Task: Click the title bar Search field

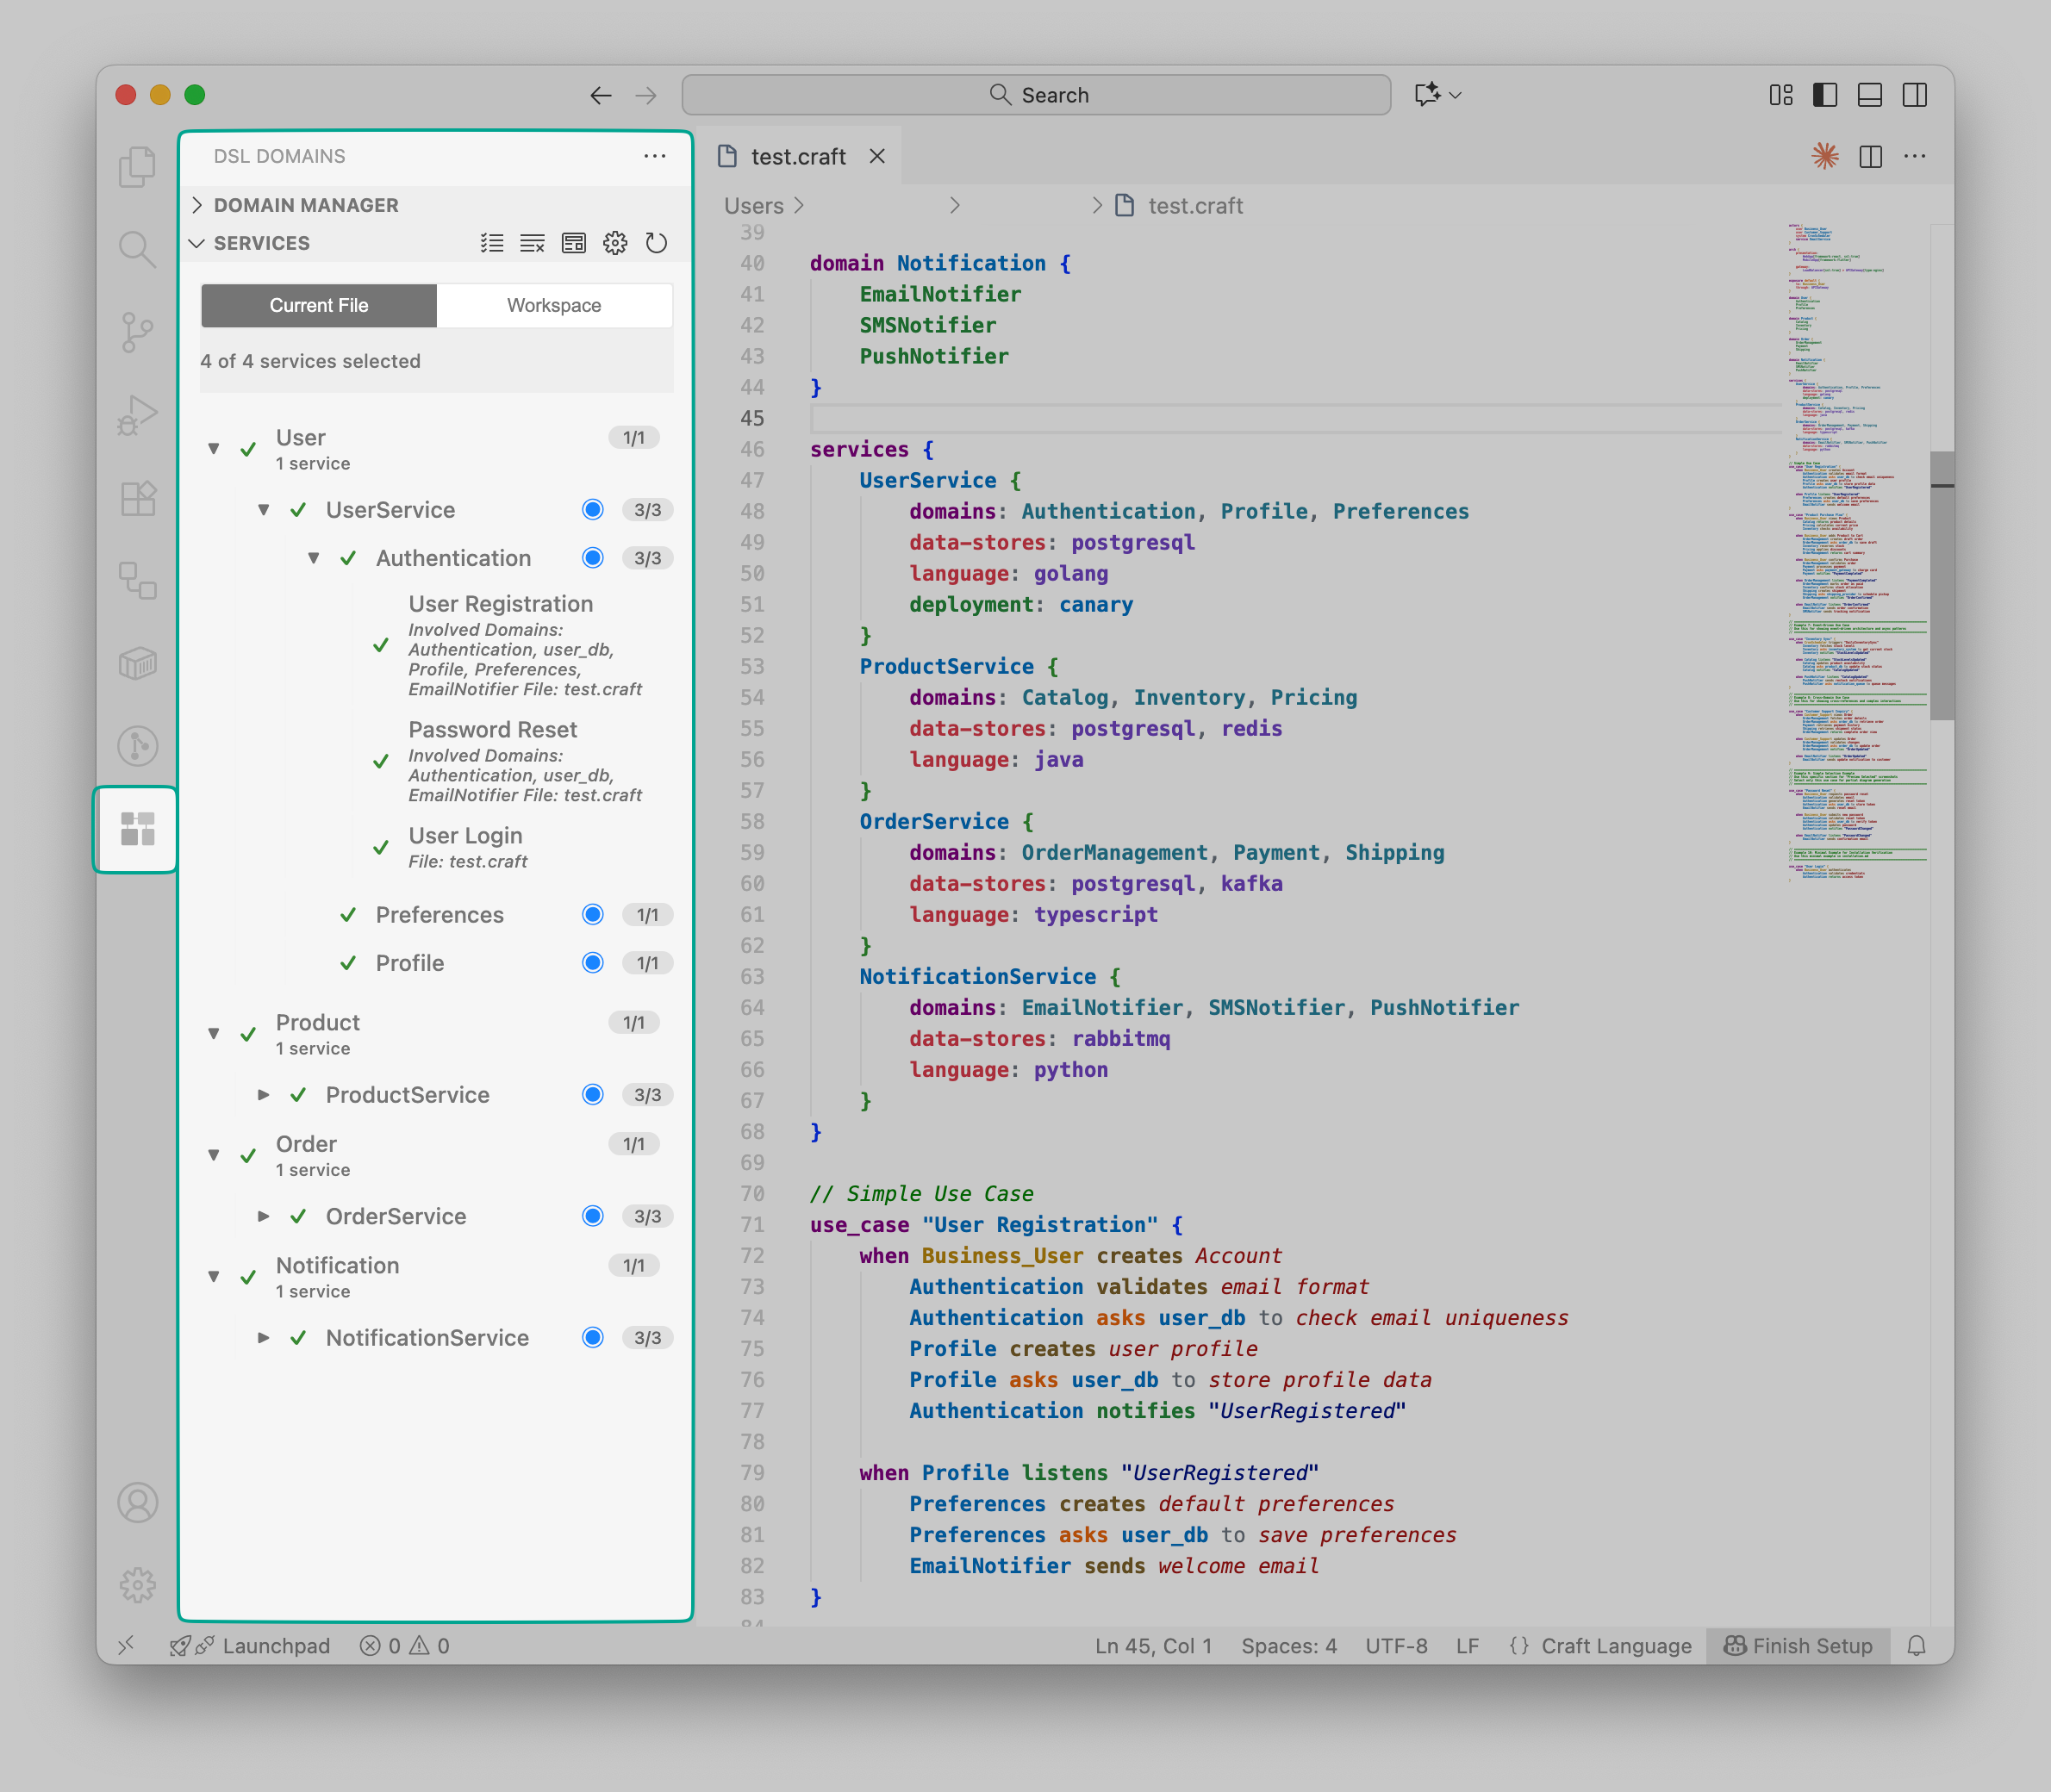Action: click(1036, 95)
